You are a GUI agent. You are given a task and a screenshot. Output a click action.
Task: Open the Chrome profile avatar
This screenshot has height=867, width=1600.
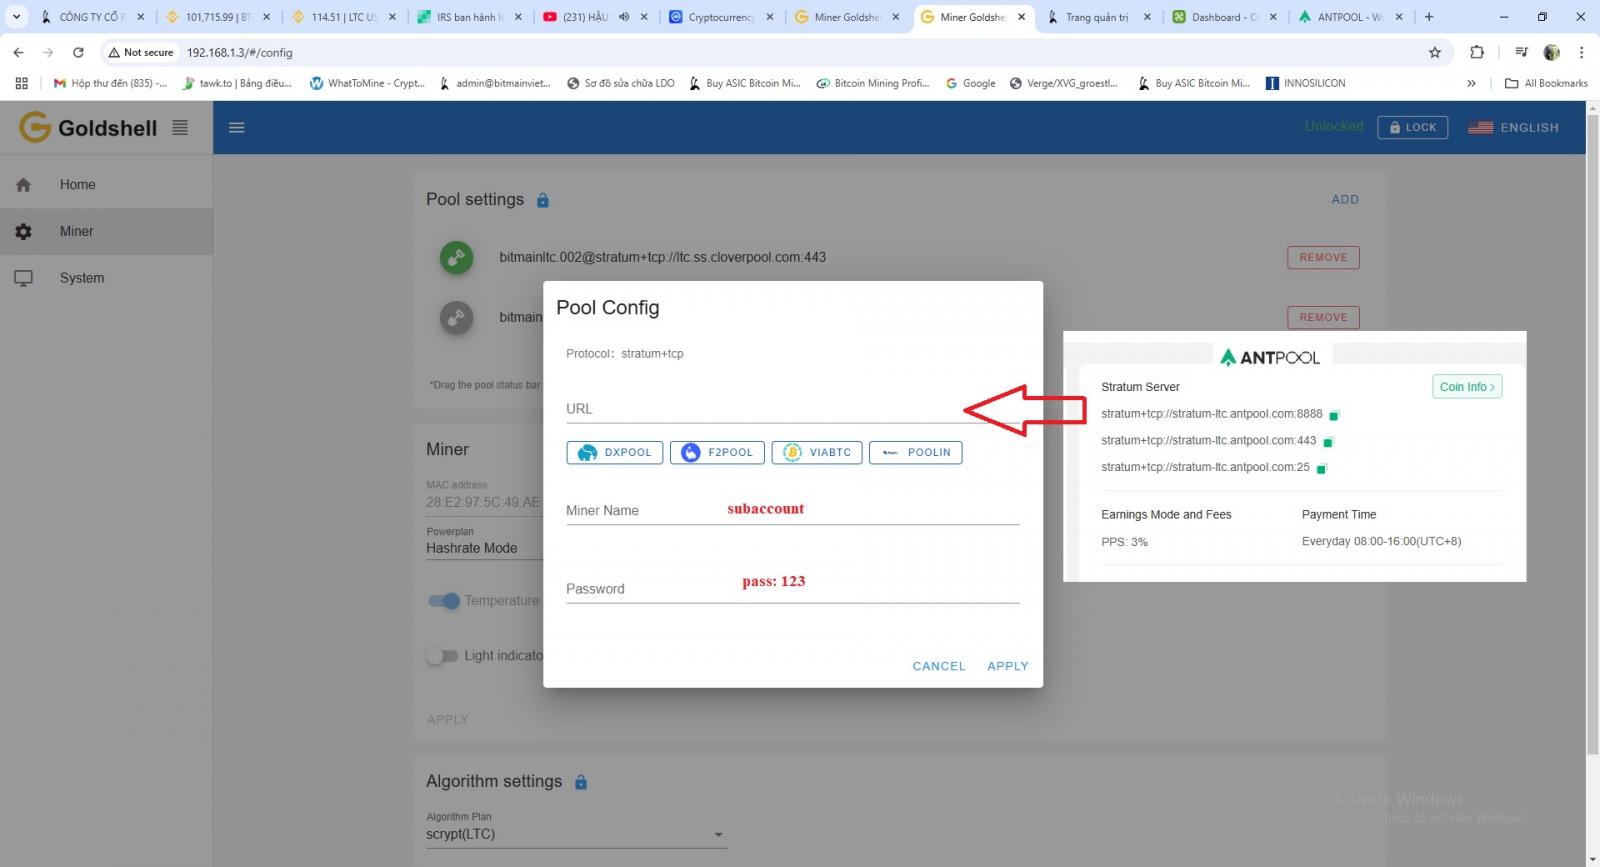tap(1552, 52)
